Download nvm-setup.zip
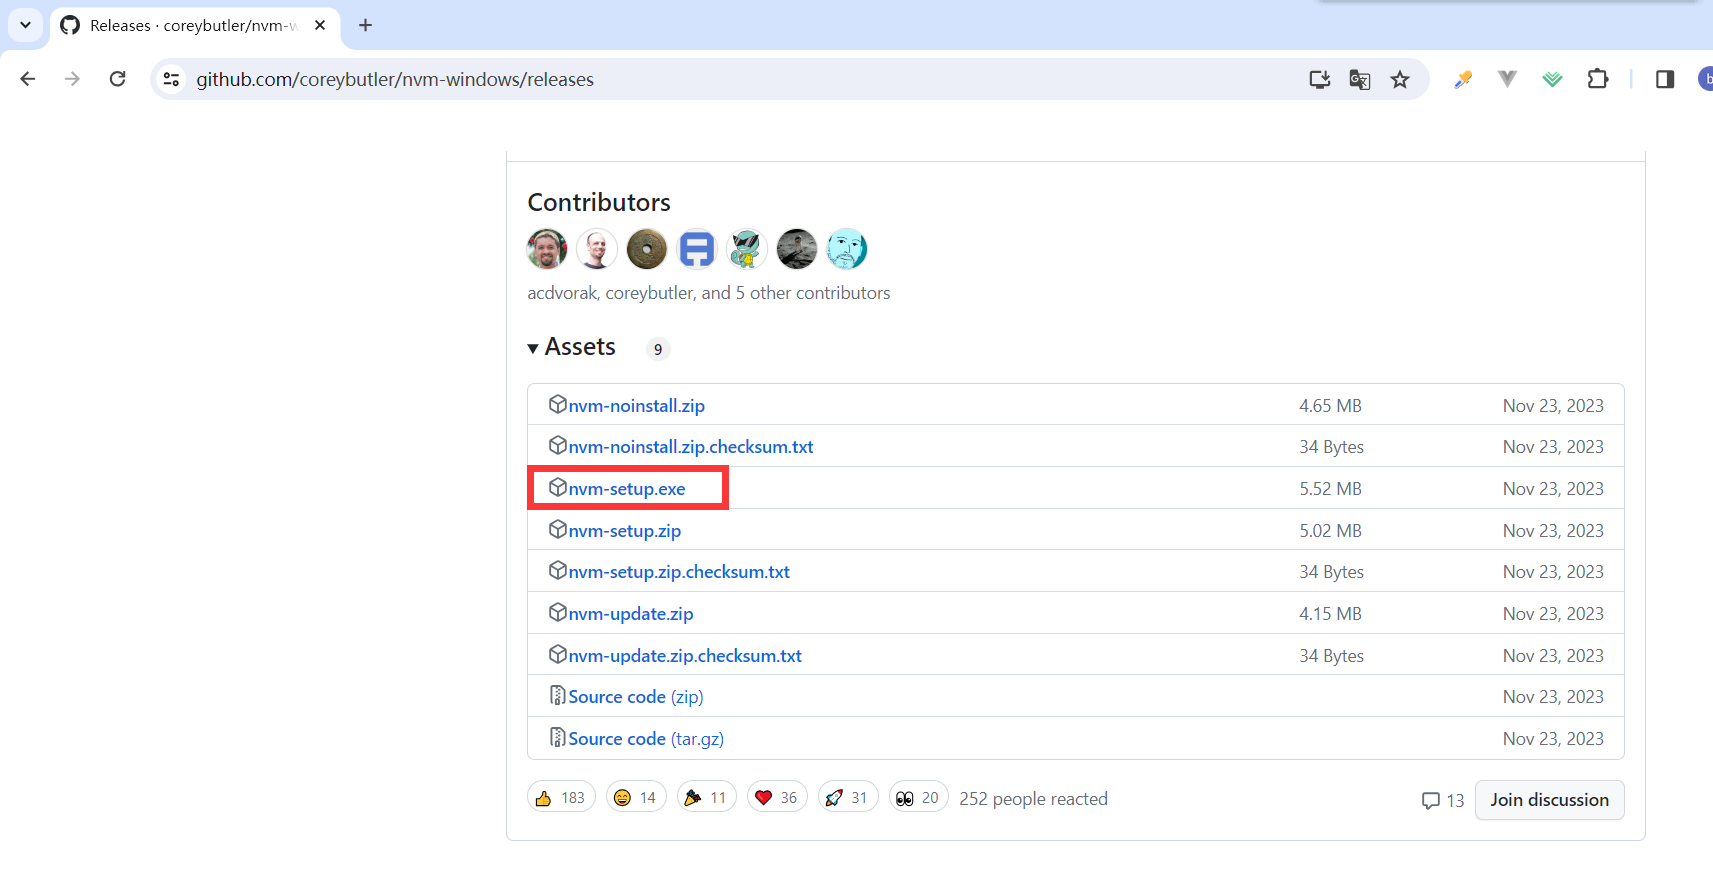Viewport: 1713px width, 881px height. click(625, 531)
